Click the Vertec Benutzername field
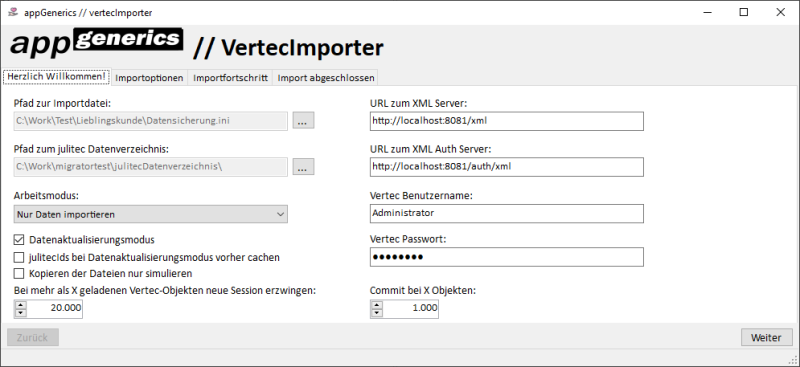This screenshot has width=800, height=367. coord(507,213)
